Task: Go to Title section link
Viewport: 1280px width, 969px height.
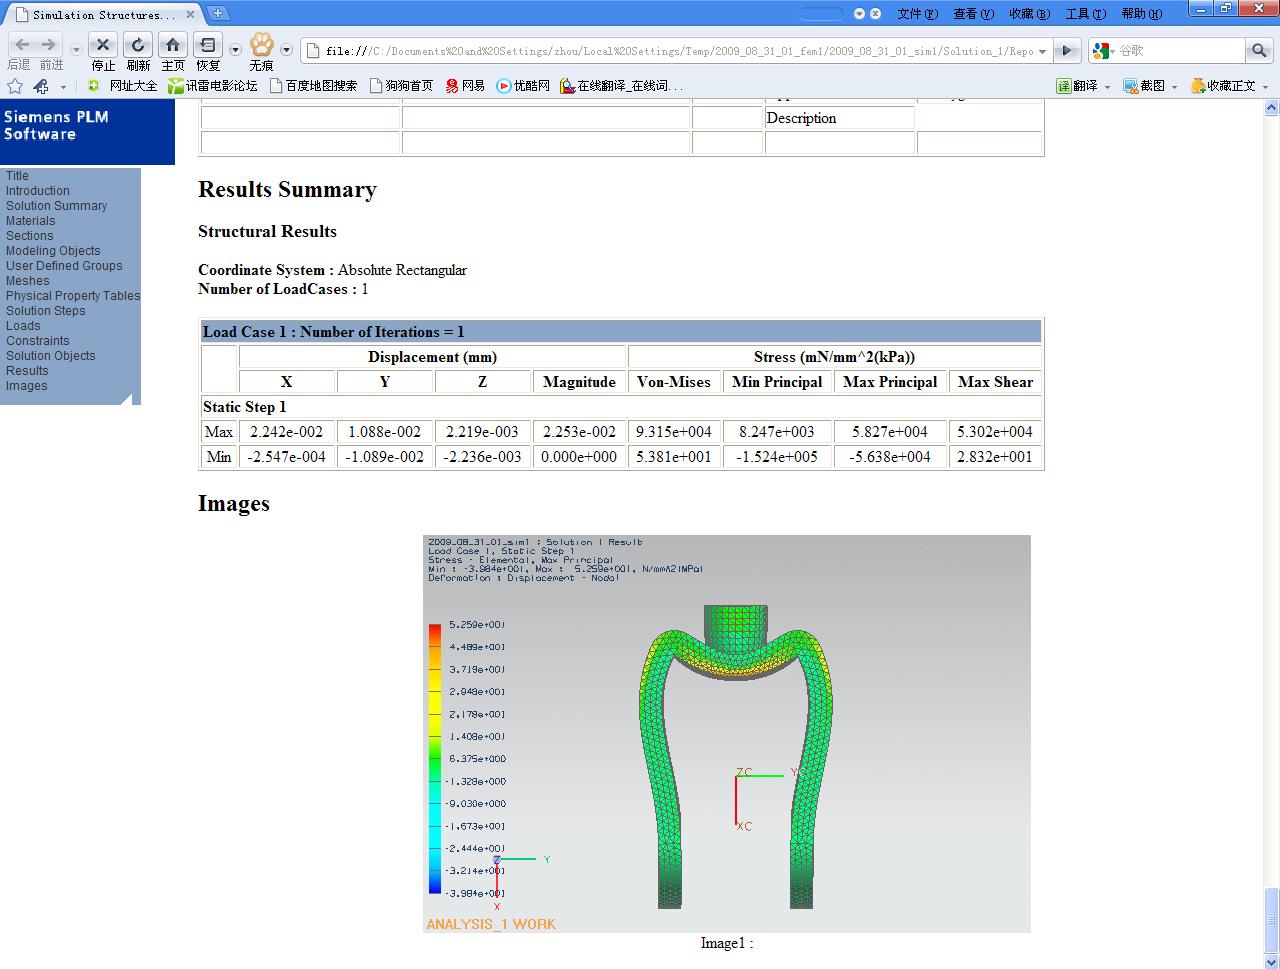Action: (17, 176)
